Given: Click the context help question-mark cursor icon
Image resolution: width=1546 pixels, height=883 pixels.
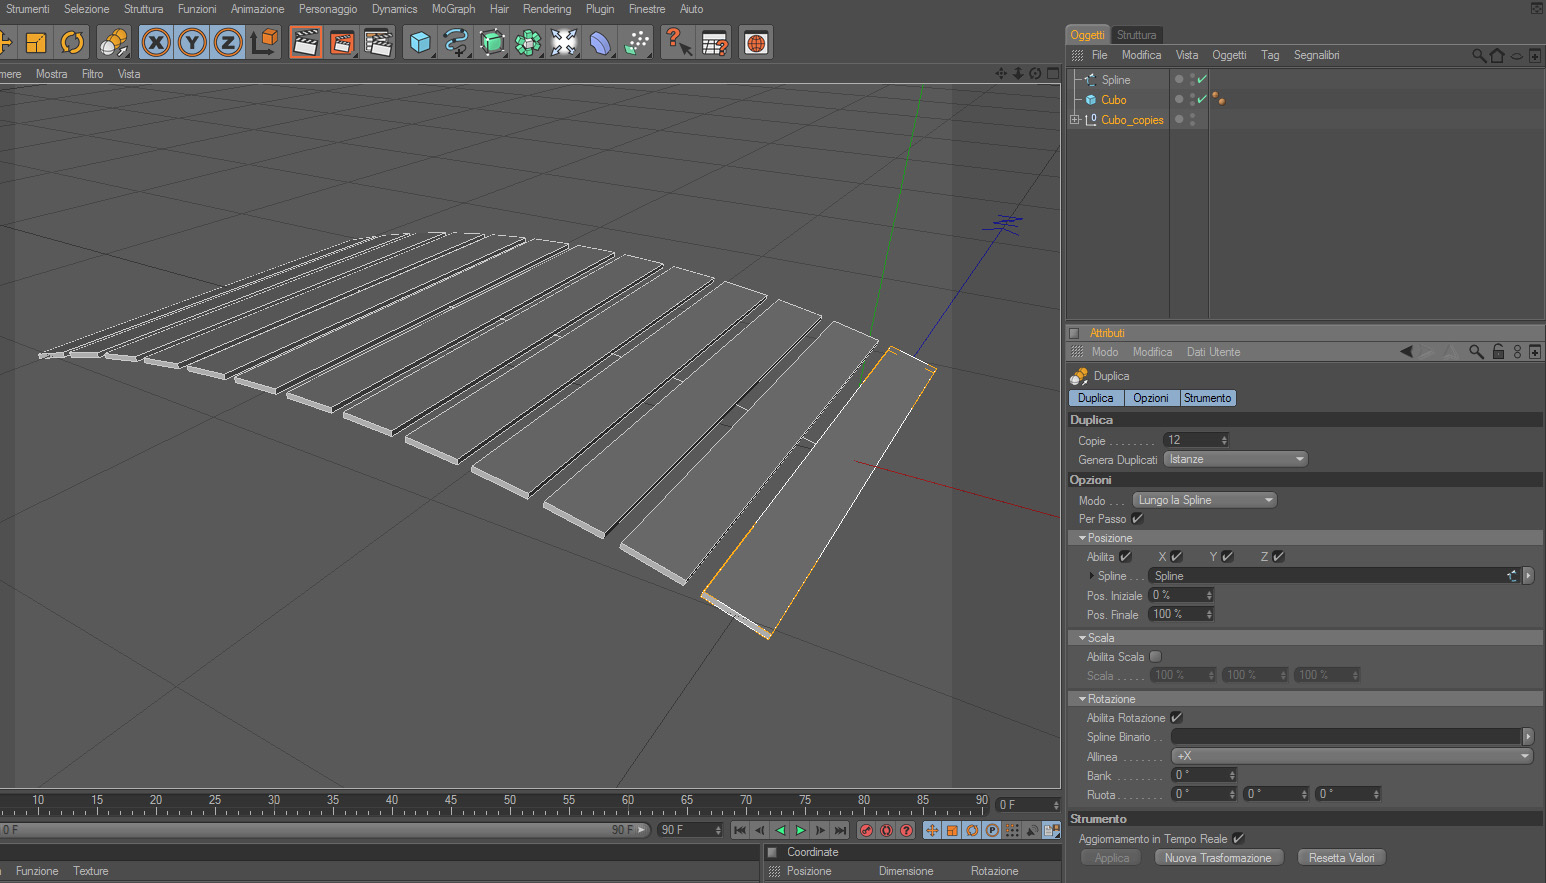Looking at the screenshot, I should 678,42.
